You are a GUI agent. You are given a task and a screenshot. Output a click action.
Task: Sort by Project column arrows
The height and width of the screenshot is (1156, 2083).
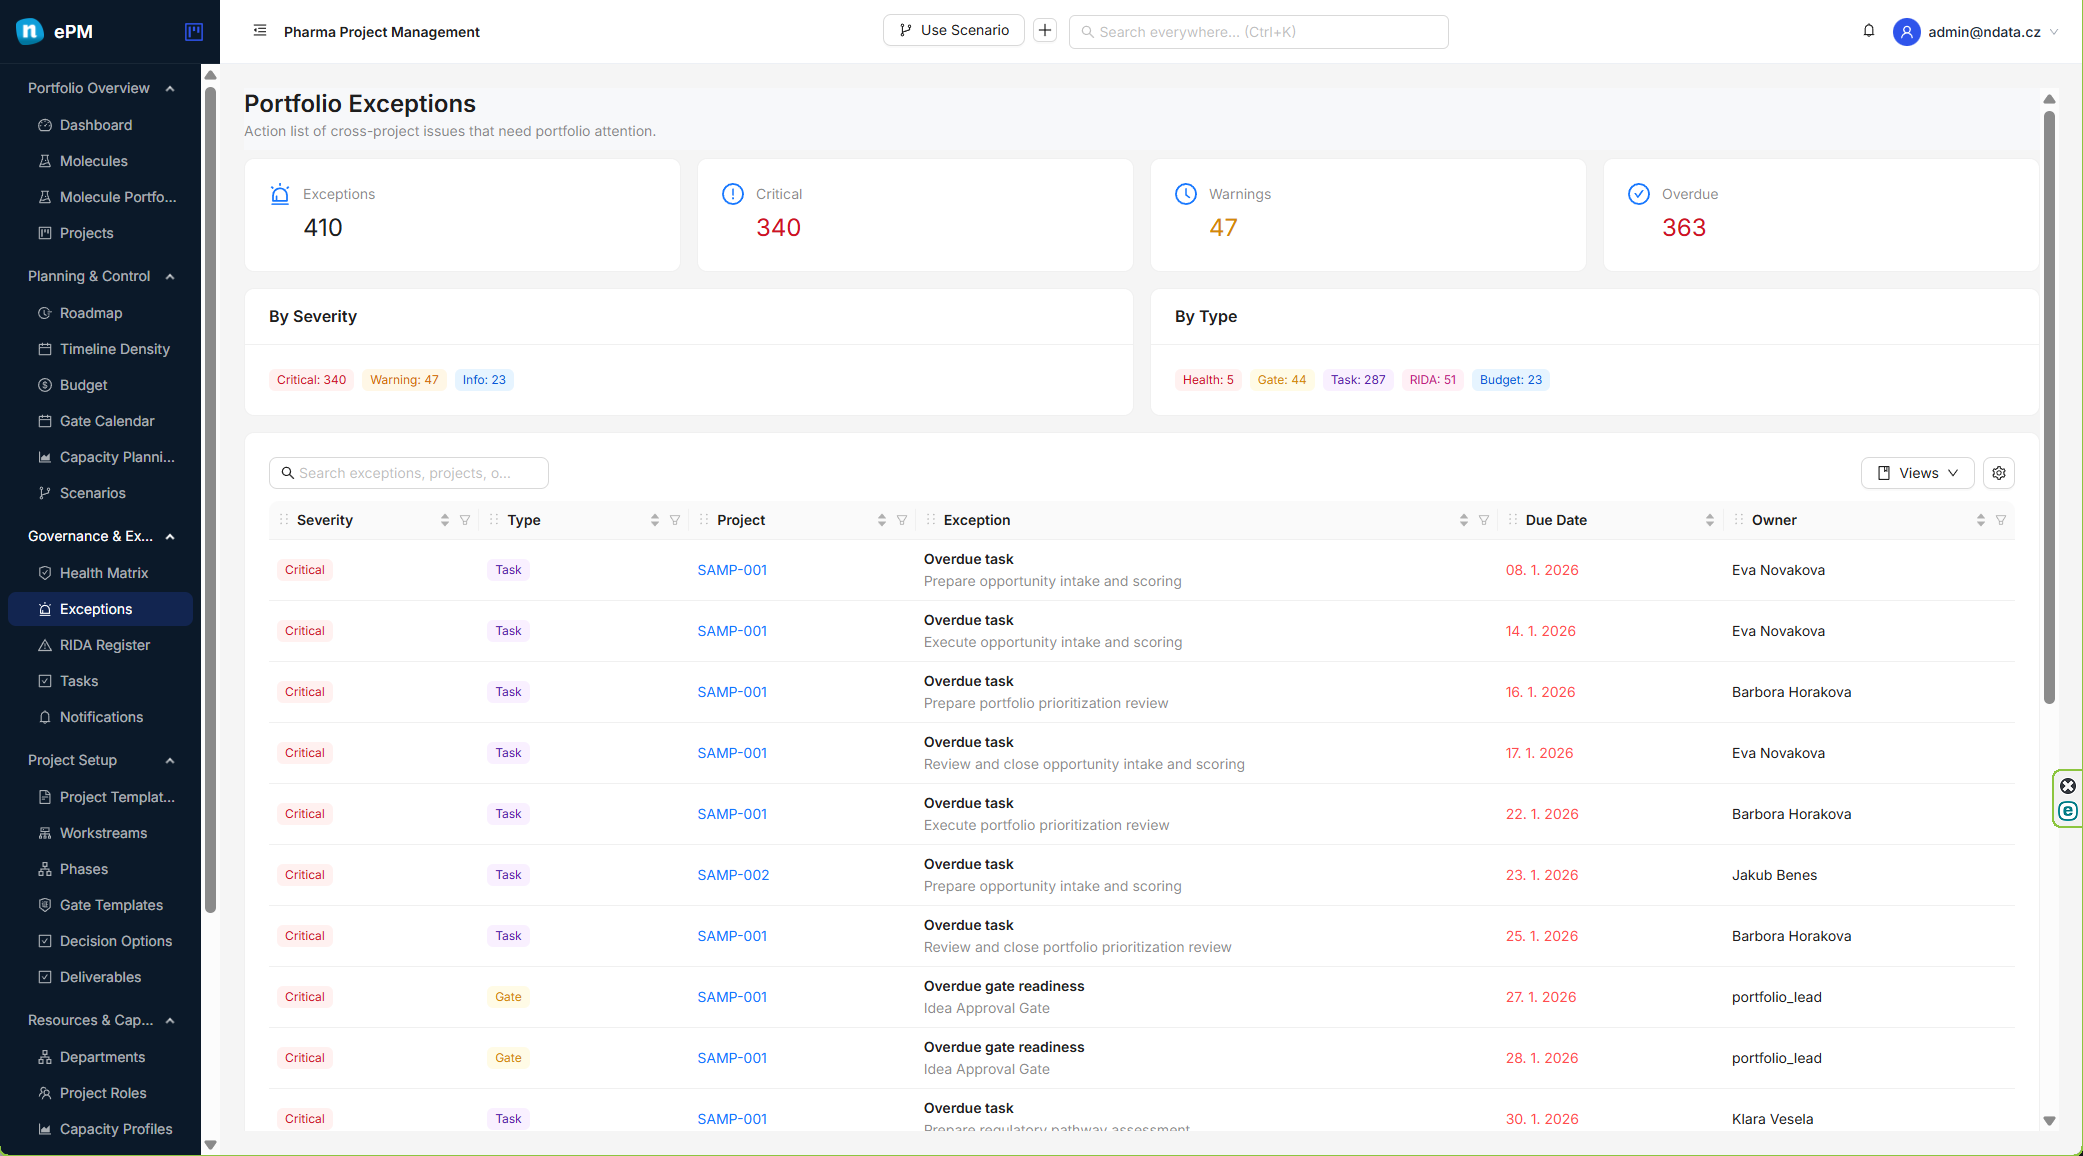coord(882,520)
